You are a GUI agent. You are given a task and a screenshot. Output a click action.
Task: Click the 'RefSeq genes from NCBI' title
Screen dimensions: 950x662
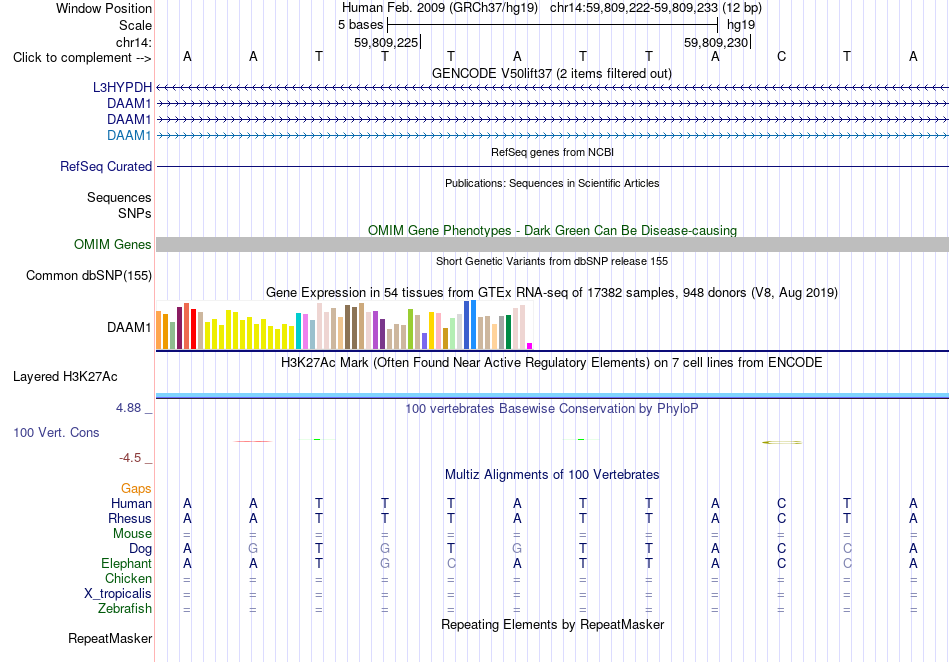click(x=552, y=152)
